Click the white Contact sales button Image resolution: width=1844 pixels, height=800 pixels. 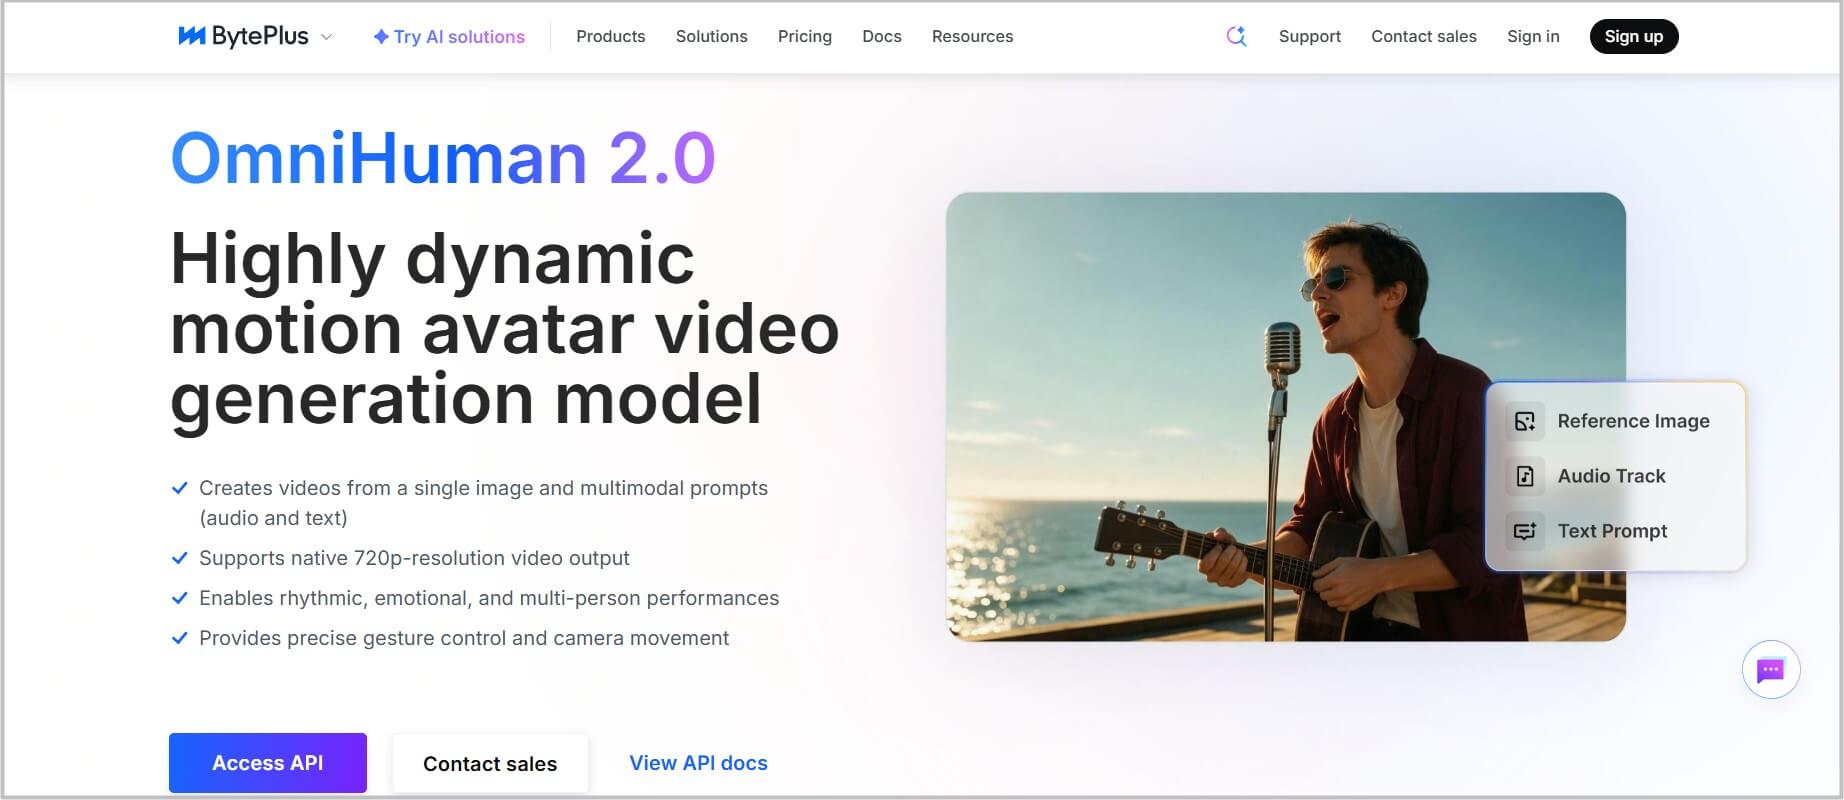click(x=490, y=764)
